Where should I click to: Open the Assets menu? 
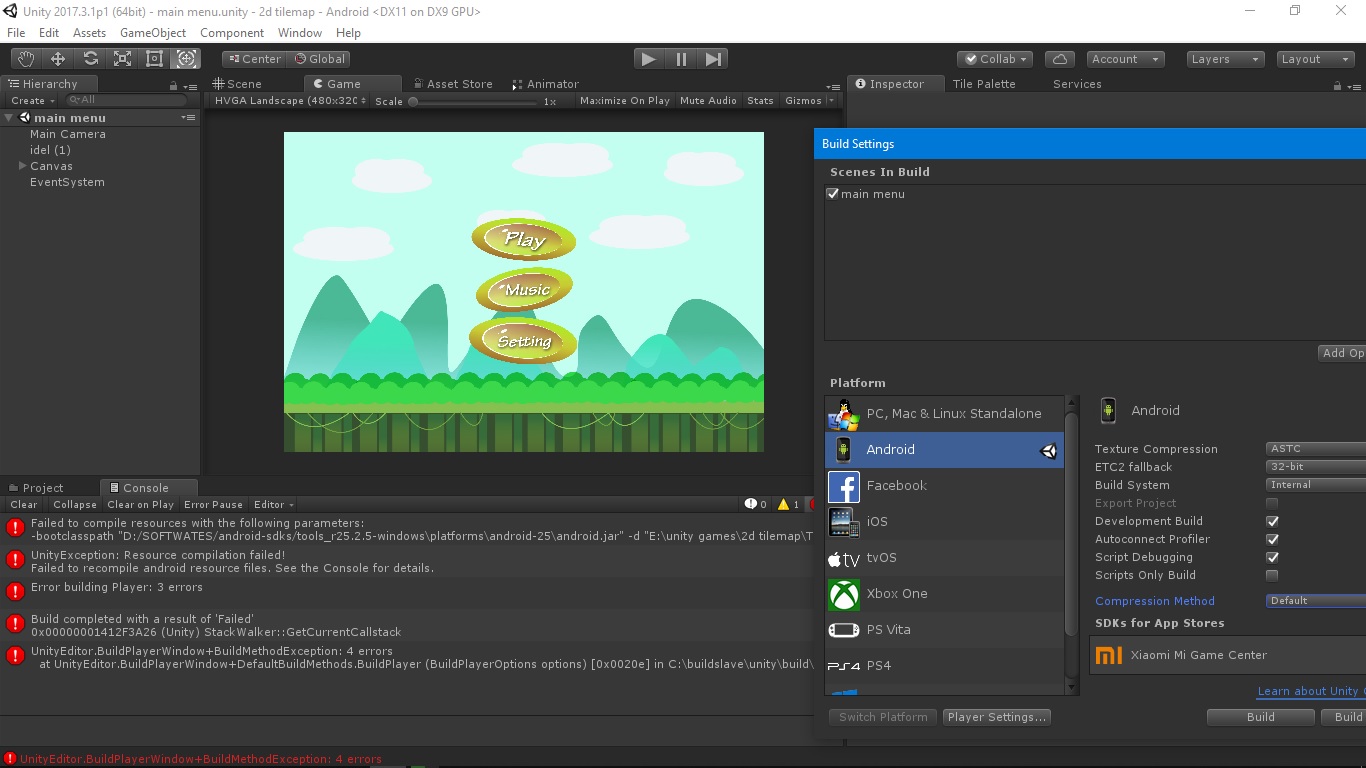coord(89,33)
